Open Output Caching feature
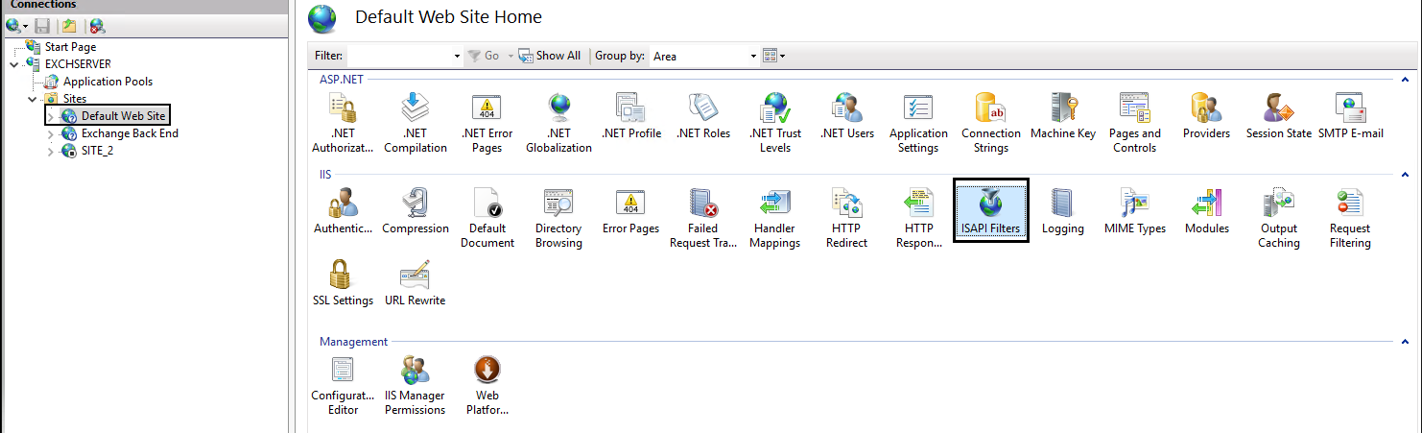This screenshot has height=433, width=1422. tap(1279, 218)
